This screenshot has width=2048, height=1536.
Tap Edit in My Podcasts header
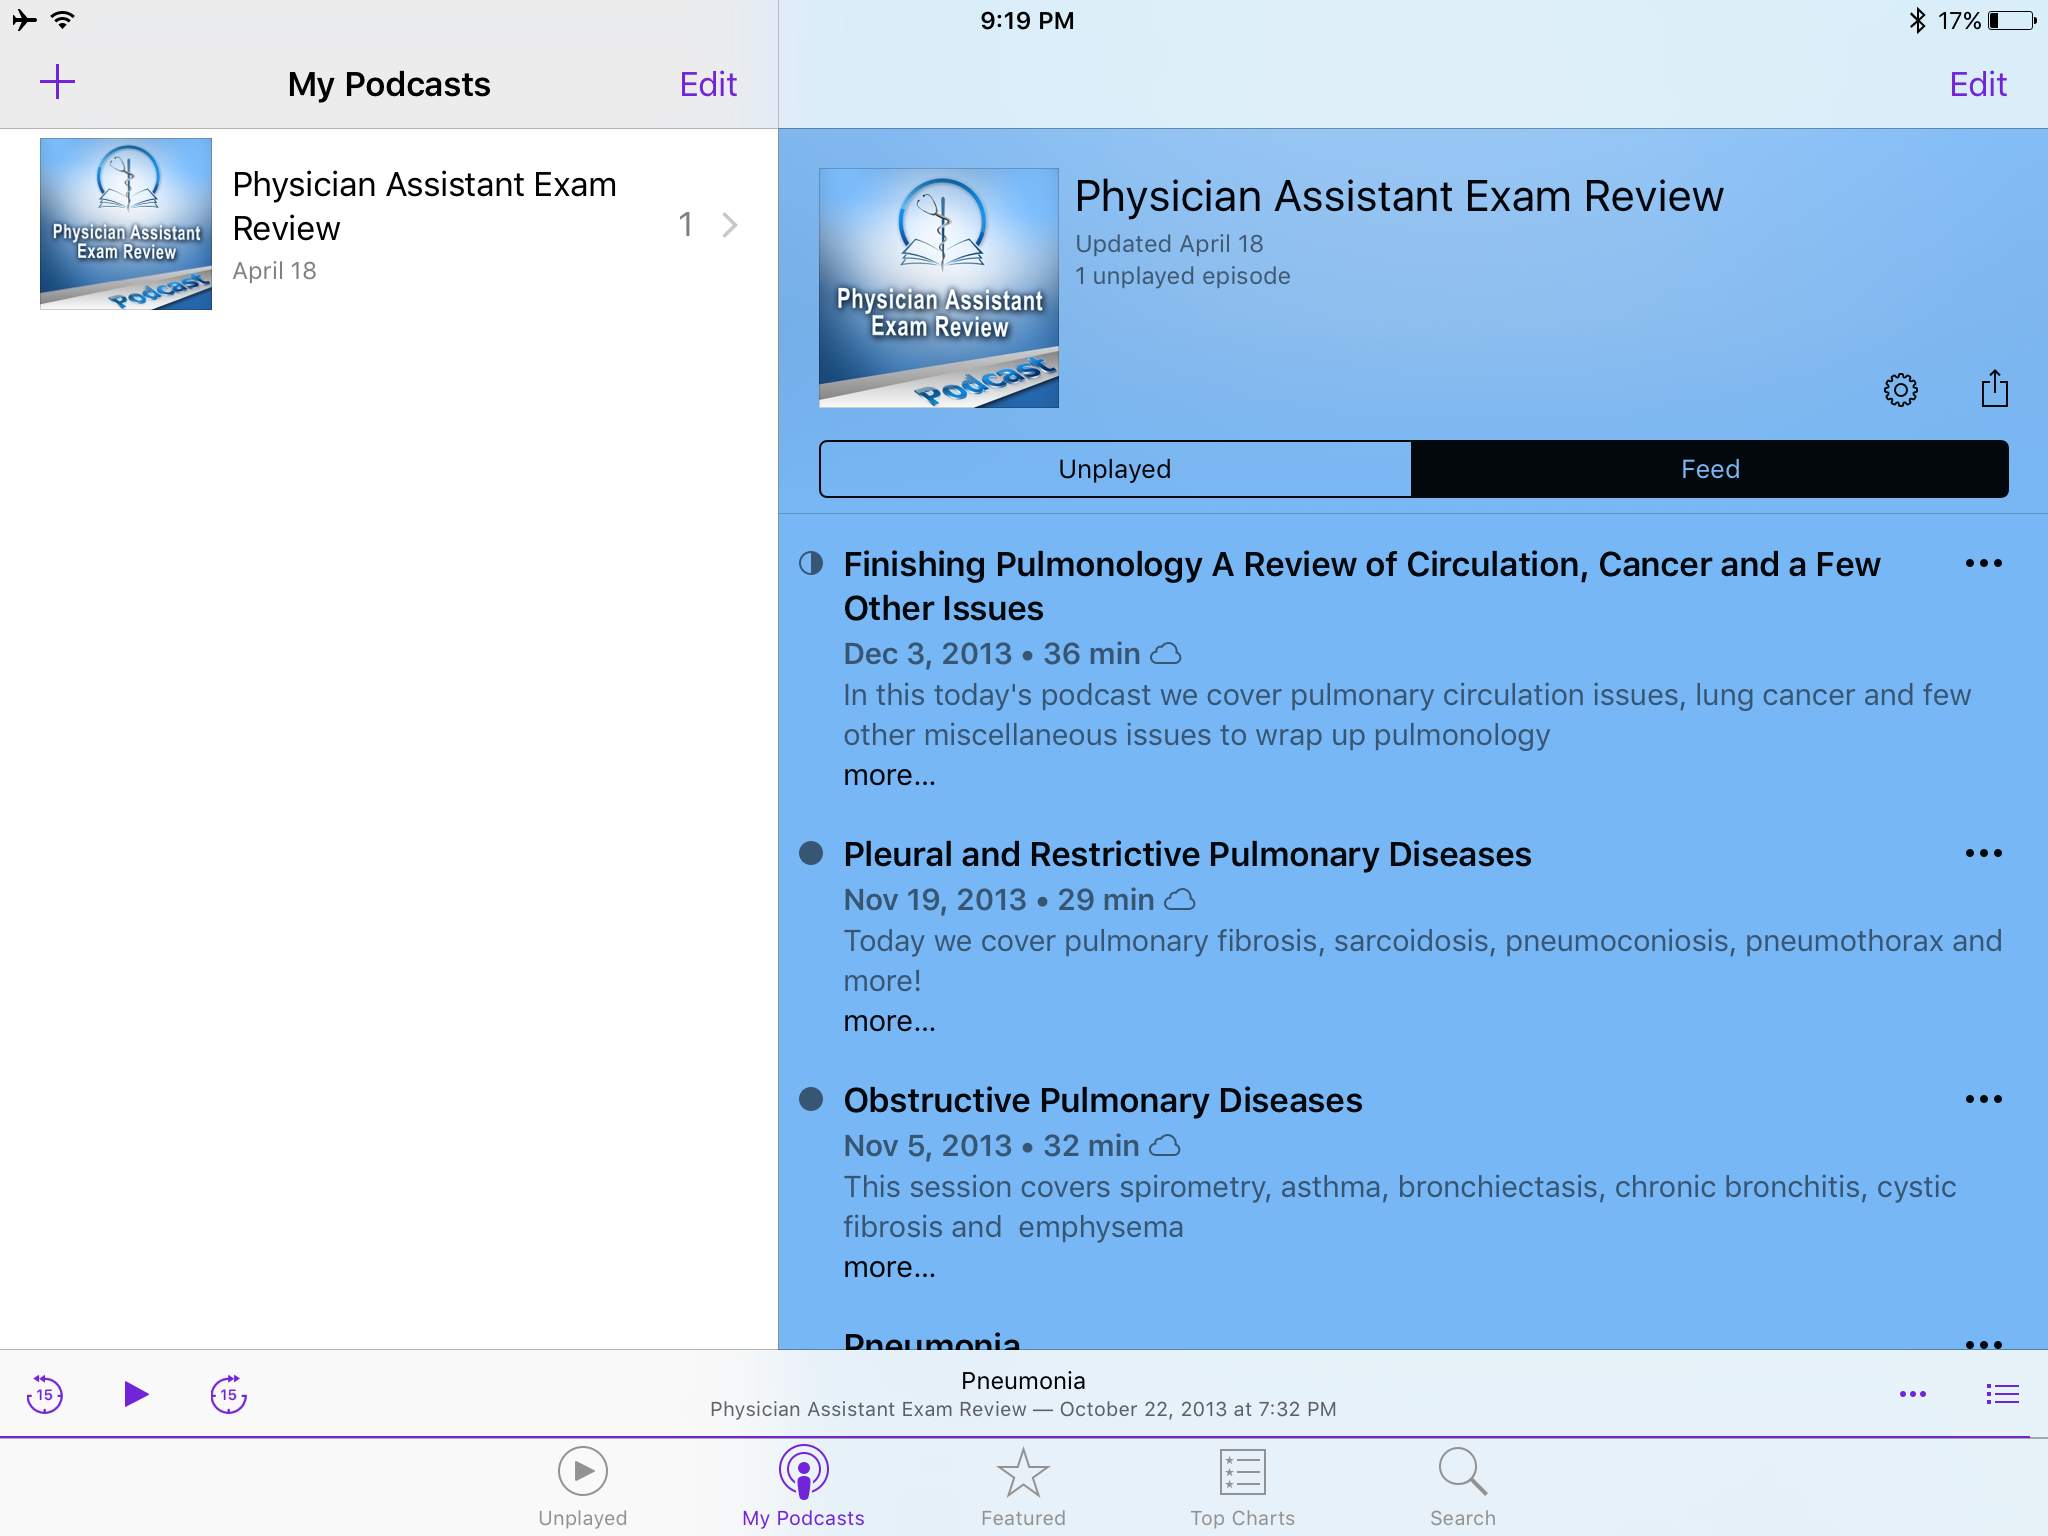[708, 84]
